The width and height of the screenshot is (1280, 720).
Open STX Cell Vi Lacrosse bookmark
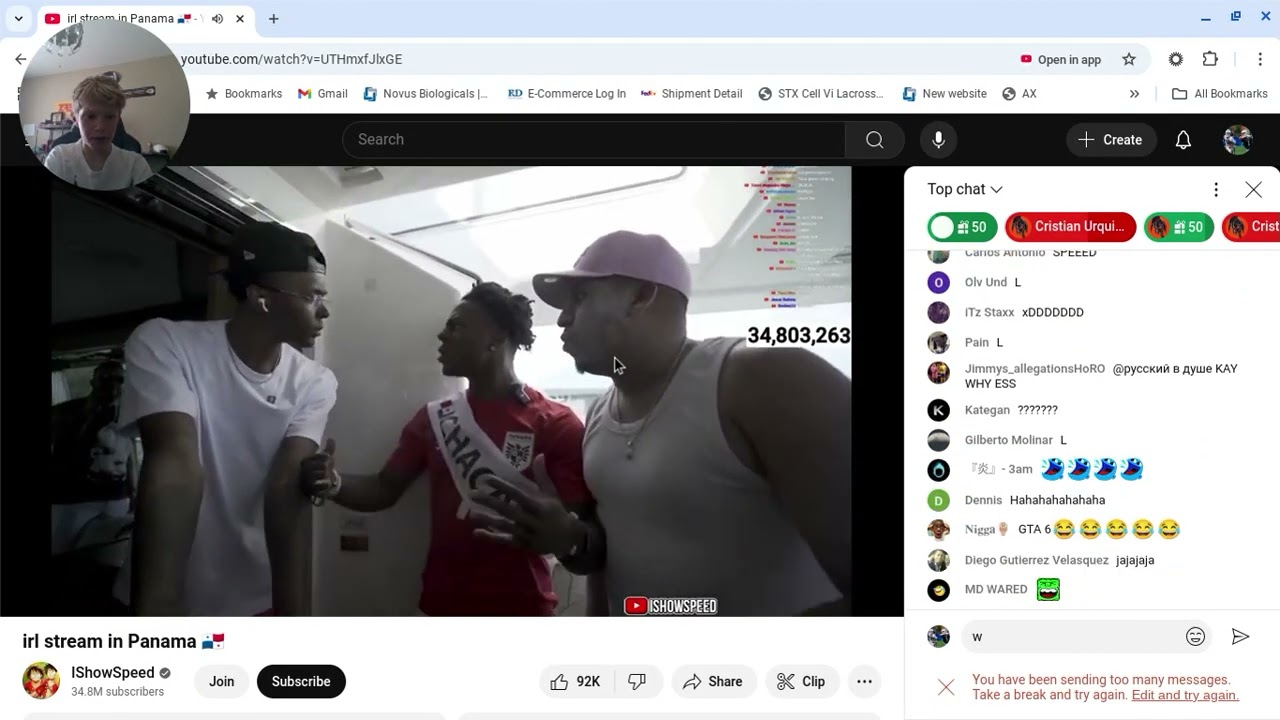pyautogui.click(x=821, y=94)
